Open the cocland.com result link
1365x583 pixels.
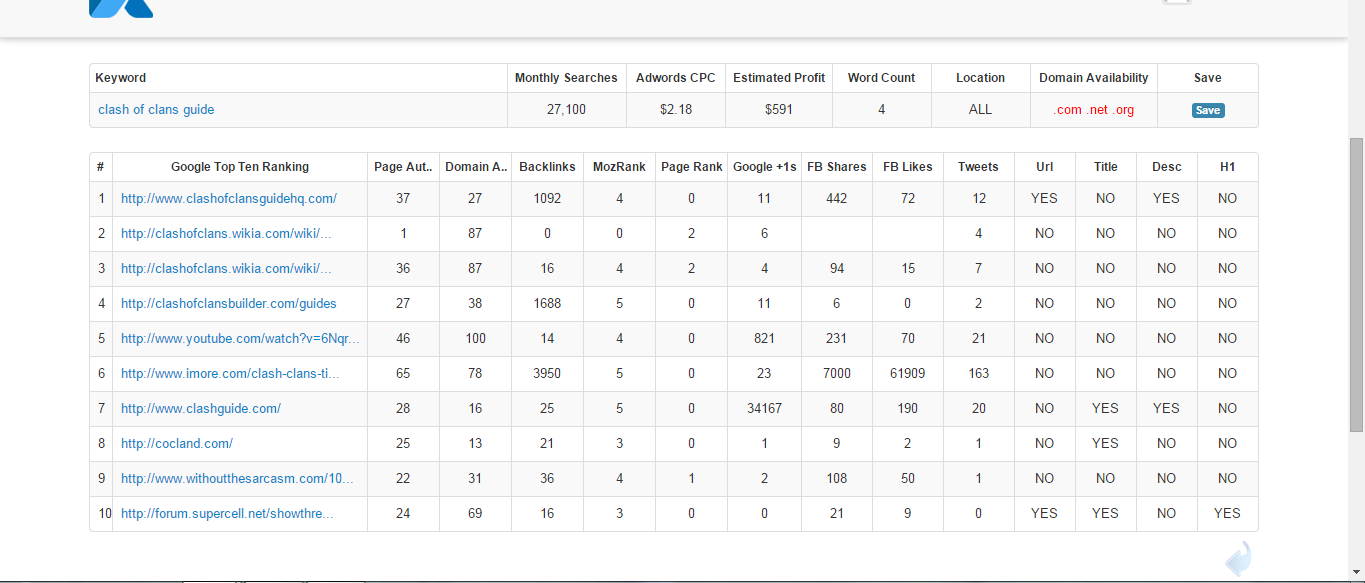tap(177, 443)
